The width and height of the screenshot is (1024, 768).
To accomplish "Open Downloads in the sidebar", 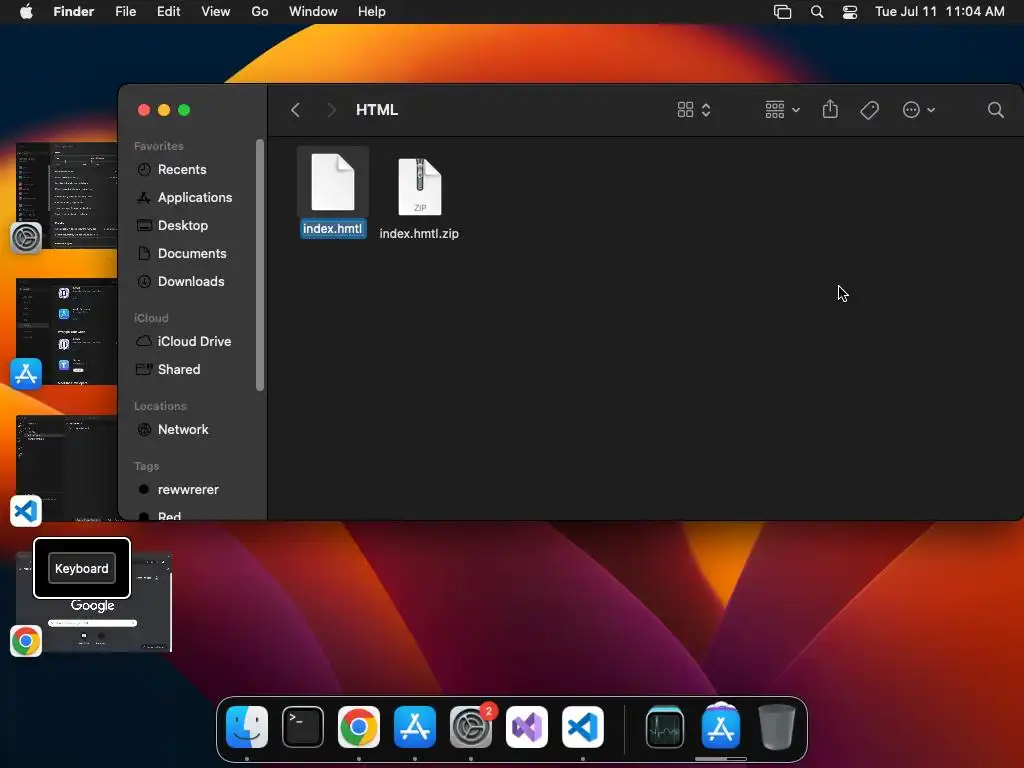I will [189, 281].
